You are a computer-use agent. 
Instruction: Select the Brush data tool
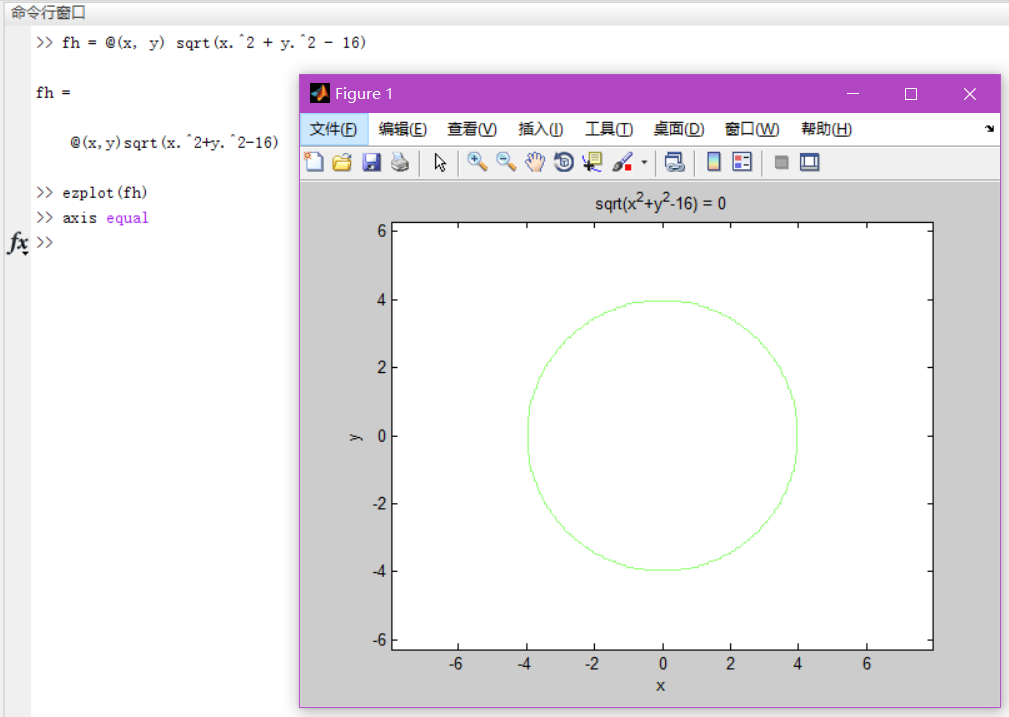pyautogui.click(x=622, y=162)
